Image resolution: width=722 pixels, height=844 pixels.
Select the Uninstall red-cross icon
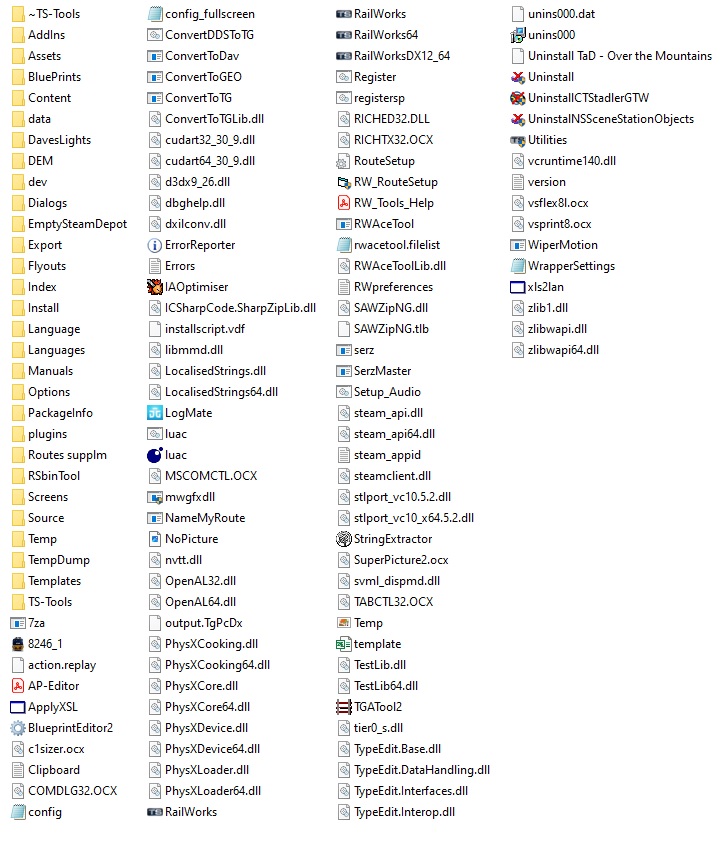click(517, 77)
